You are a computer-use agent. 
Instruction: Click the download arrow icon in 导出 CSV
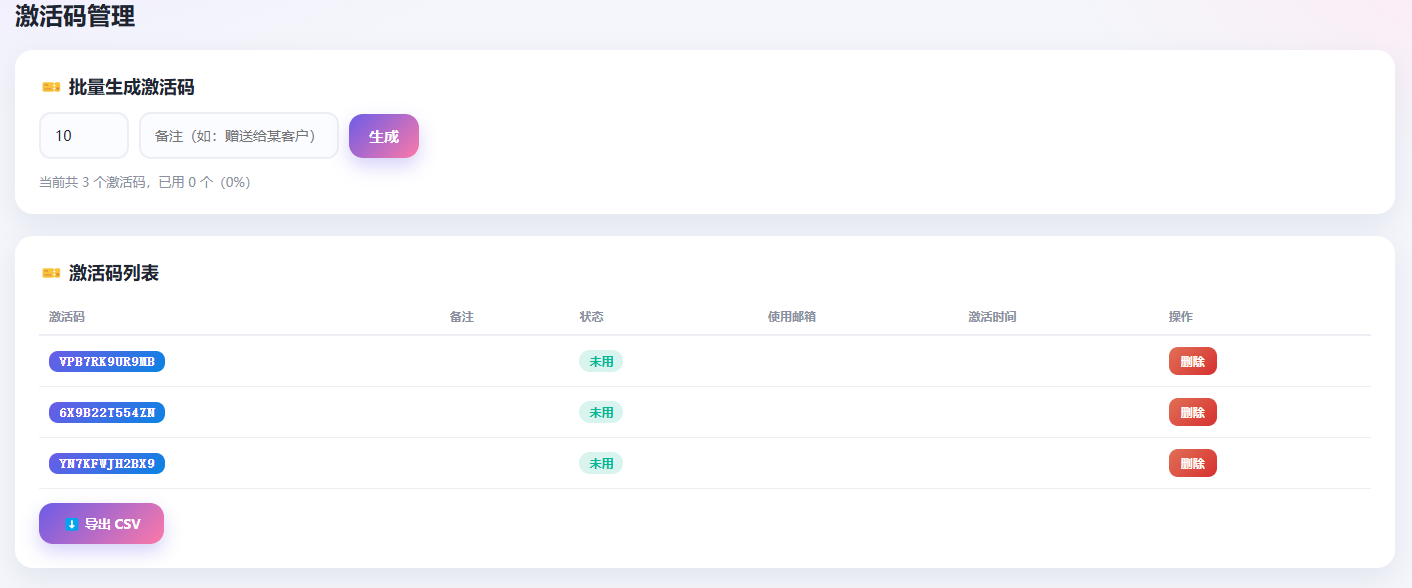point(71,524)
